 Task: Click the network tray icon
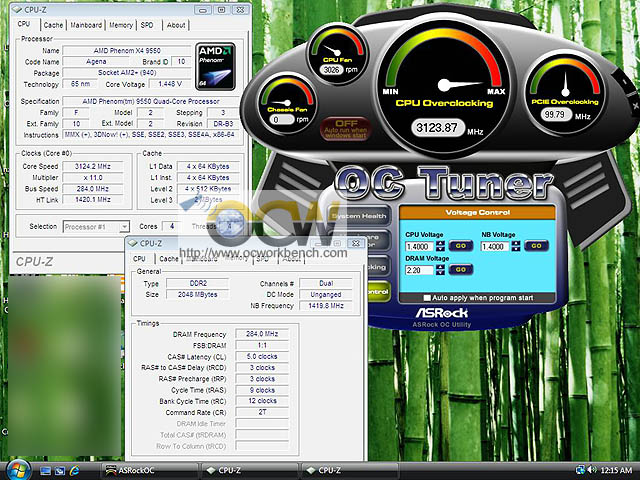pyautogui.click(x=580, y=470)
